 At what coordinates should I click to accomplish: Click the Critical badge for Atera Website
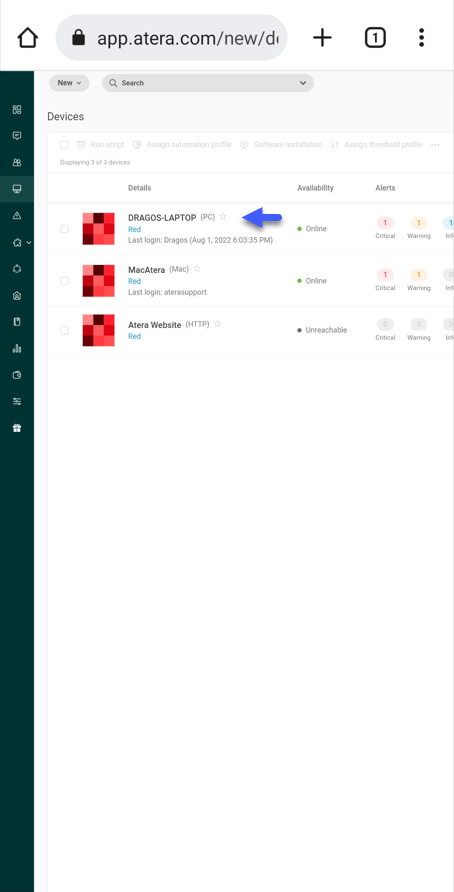pyautogui.click(x=385, y=324)
